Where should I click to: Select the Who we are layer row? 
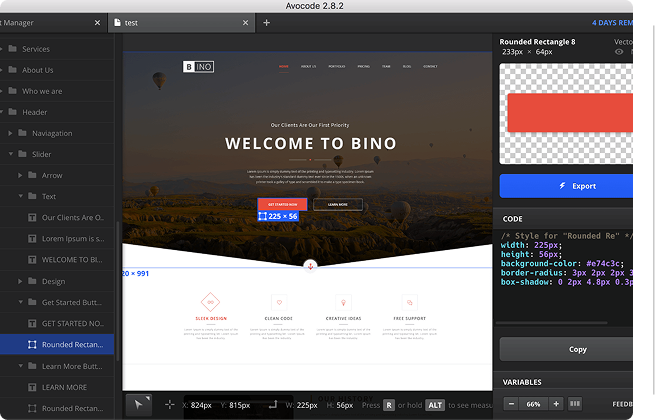pyautogui.click(x=57, y=91)
